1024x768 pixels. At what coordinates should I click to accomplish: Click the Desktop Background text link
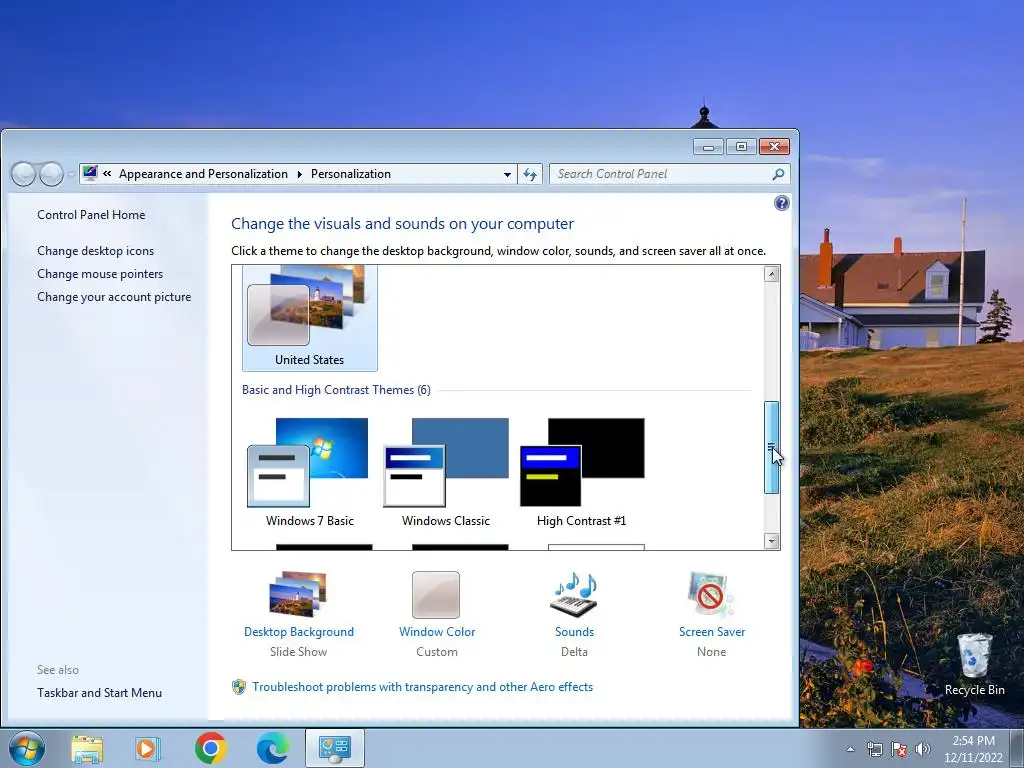(x=298, y=632)
